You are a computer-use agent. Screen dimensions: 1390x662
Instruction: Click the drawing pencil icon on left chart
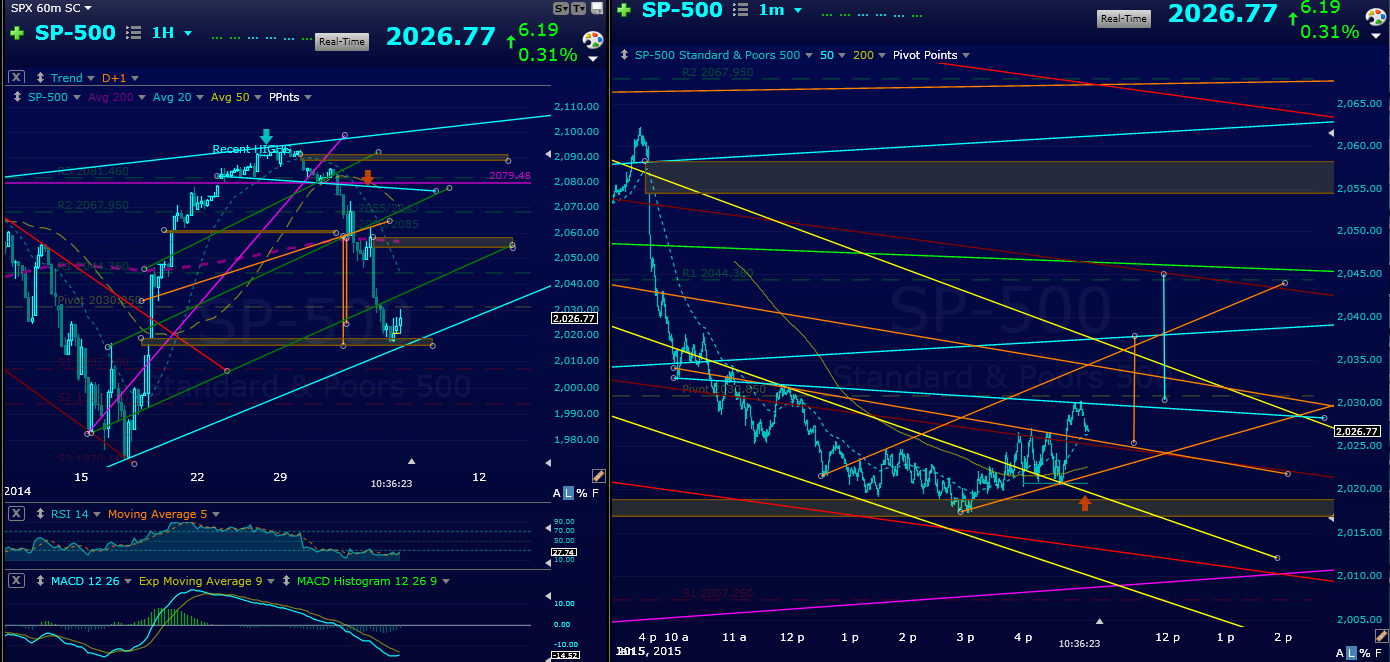pos(598,476)
